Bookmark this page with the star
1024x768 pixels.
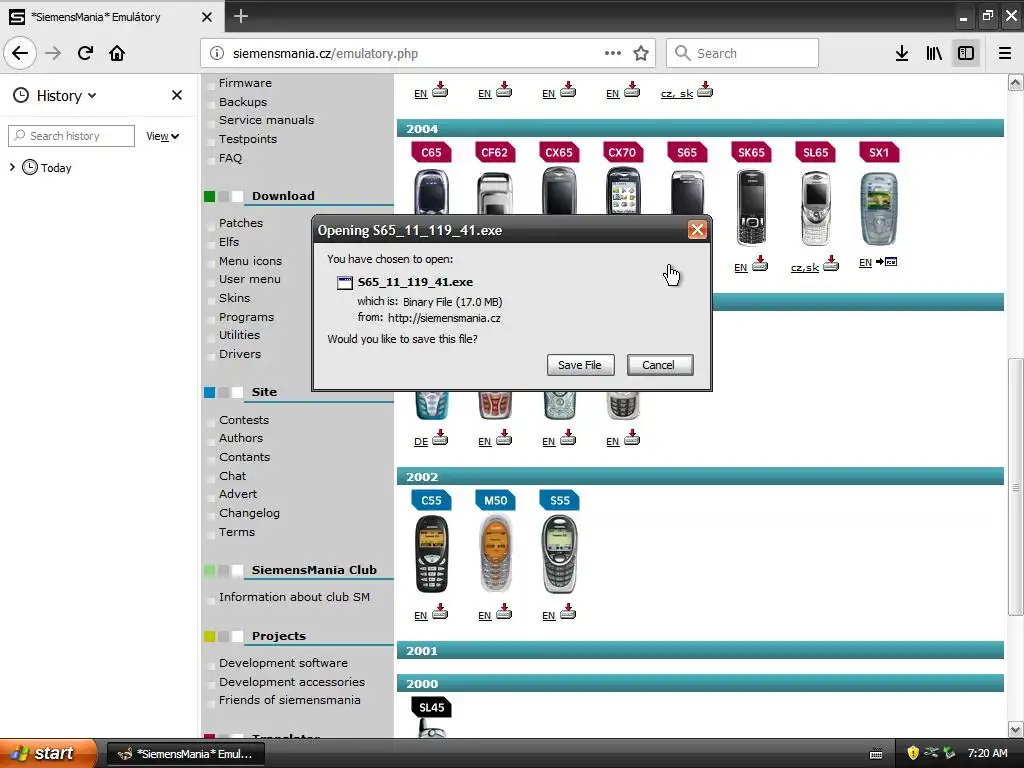pyautogui.click(x=641, y=54)
